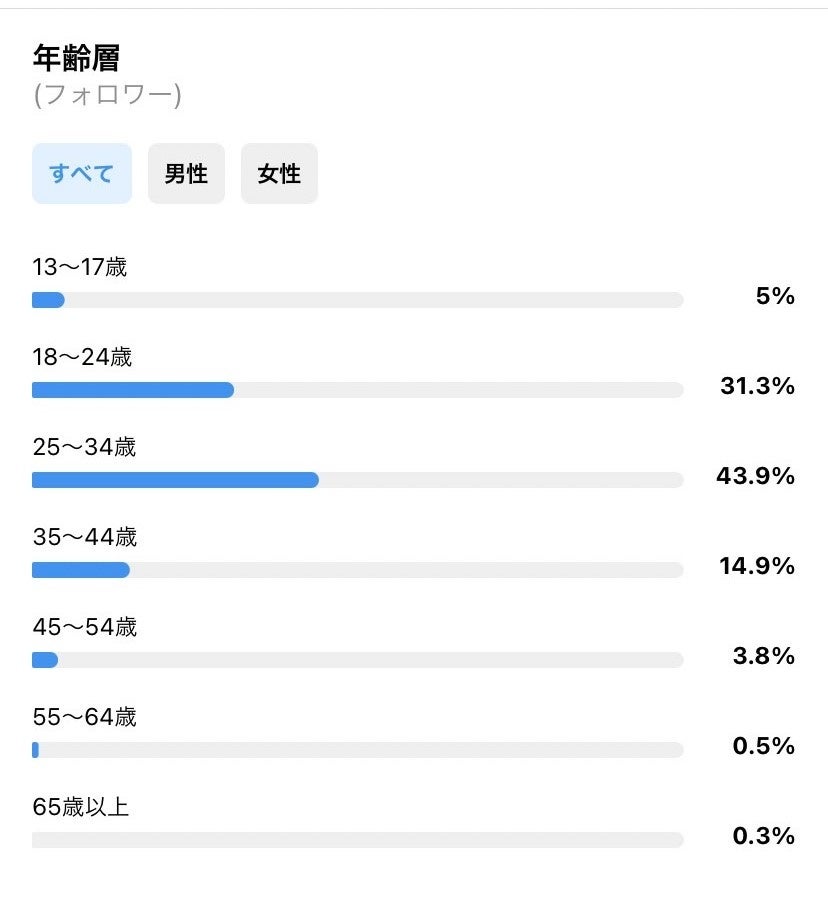The image size is (828, 918).
Task: Click the 13〜17歳 age label
Action: [80, 267]
